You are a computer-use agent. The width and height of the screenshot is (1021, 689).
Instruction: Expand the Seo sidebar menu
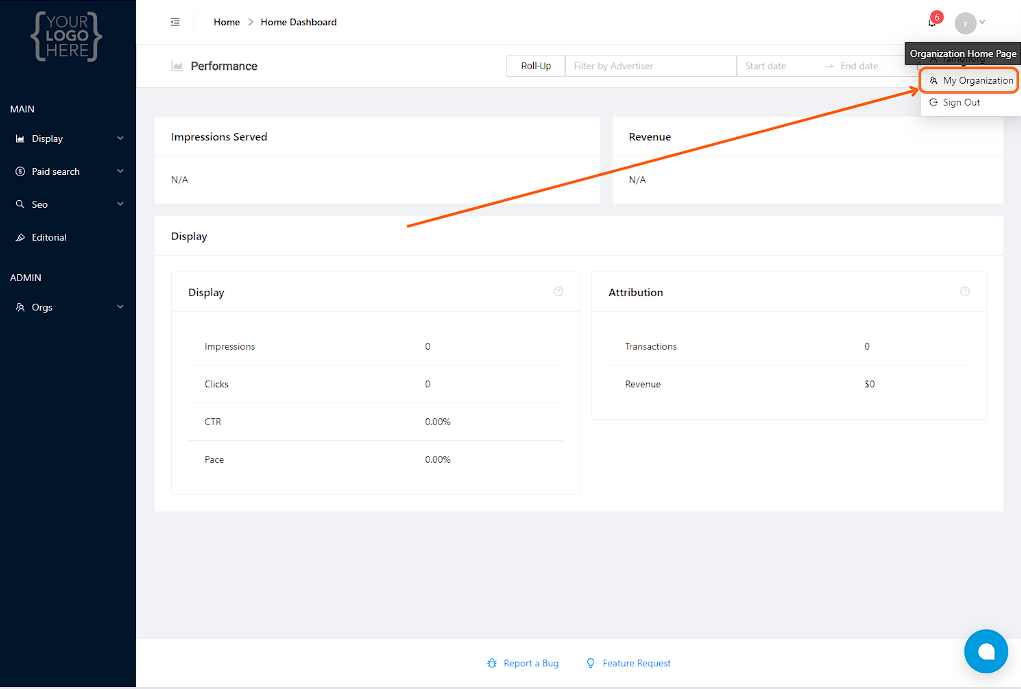tap(68, 204)
